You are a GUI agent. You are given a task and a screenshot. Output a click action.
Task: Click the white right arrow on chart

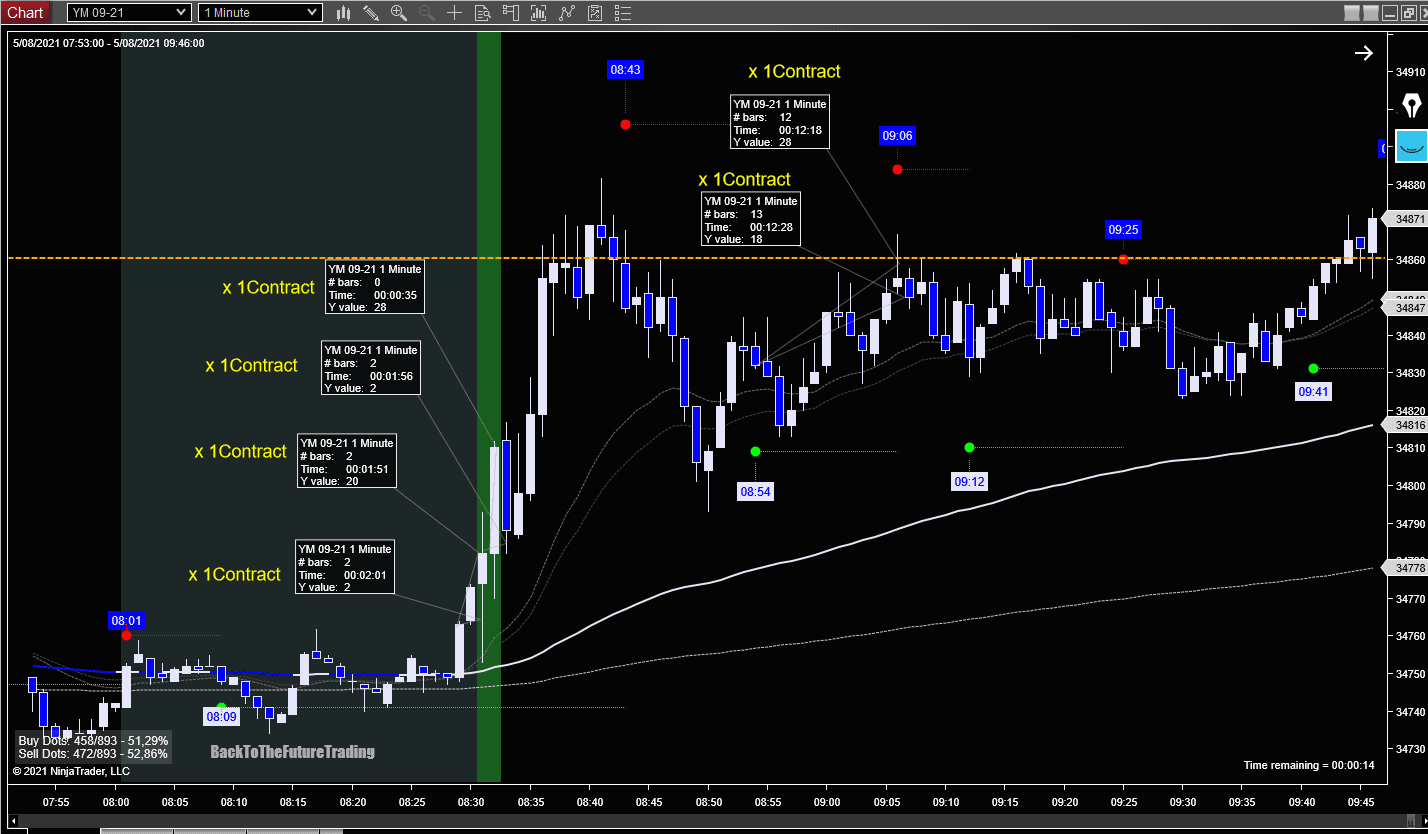pyautogui.click(x=1364, y=53)
